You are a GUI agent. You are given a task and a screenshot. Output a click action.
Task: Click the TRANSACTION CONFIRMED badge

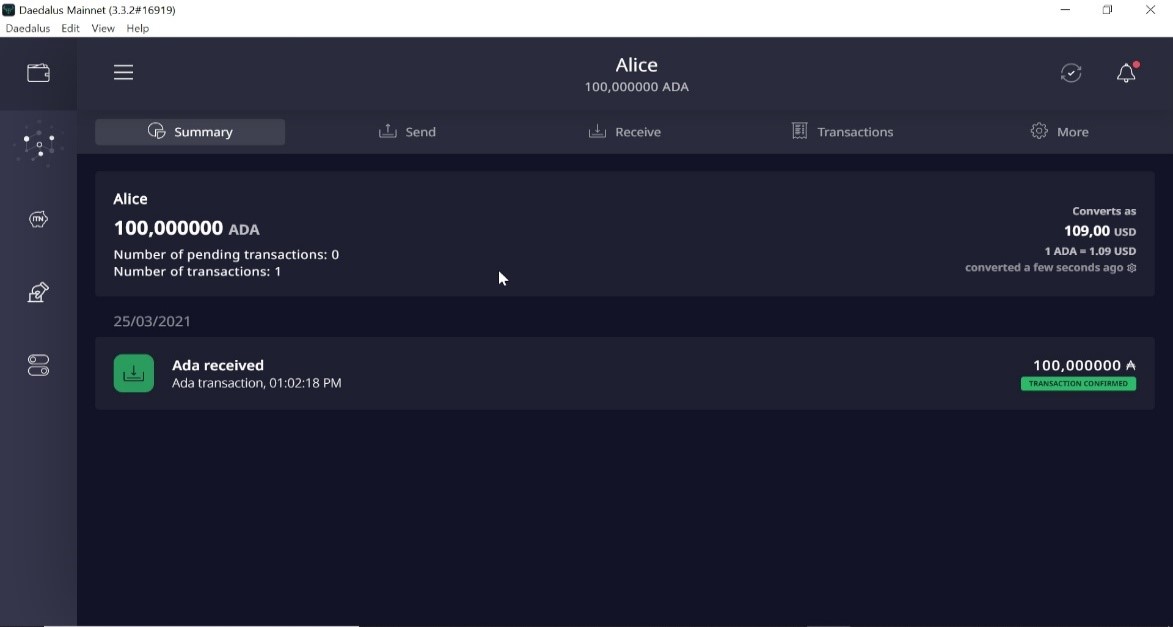coord(1078,384)
